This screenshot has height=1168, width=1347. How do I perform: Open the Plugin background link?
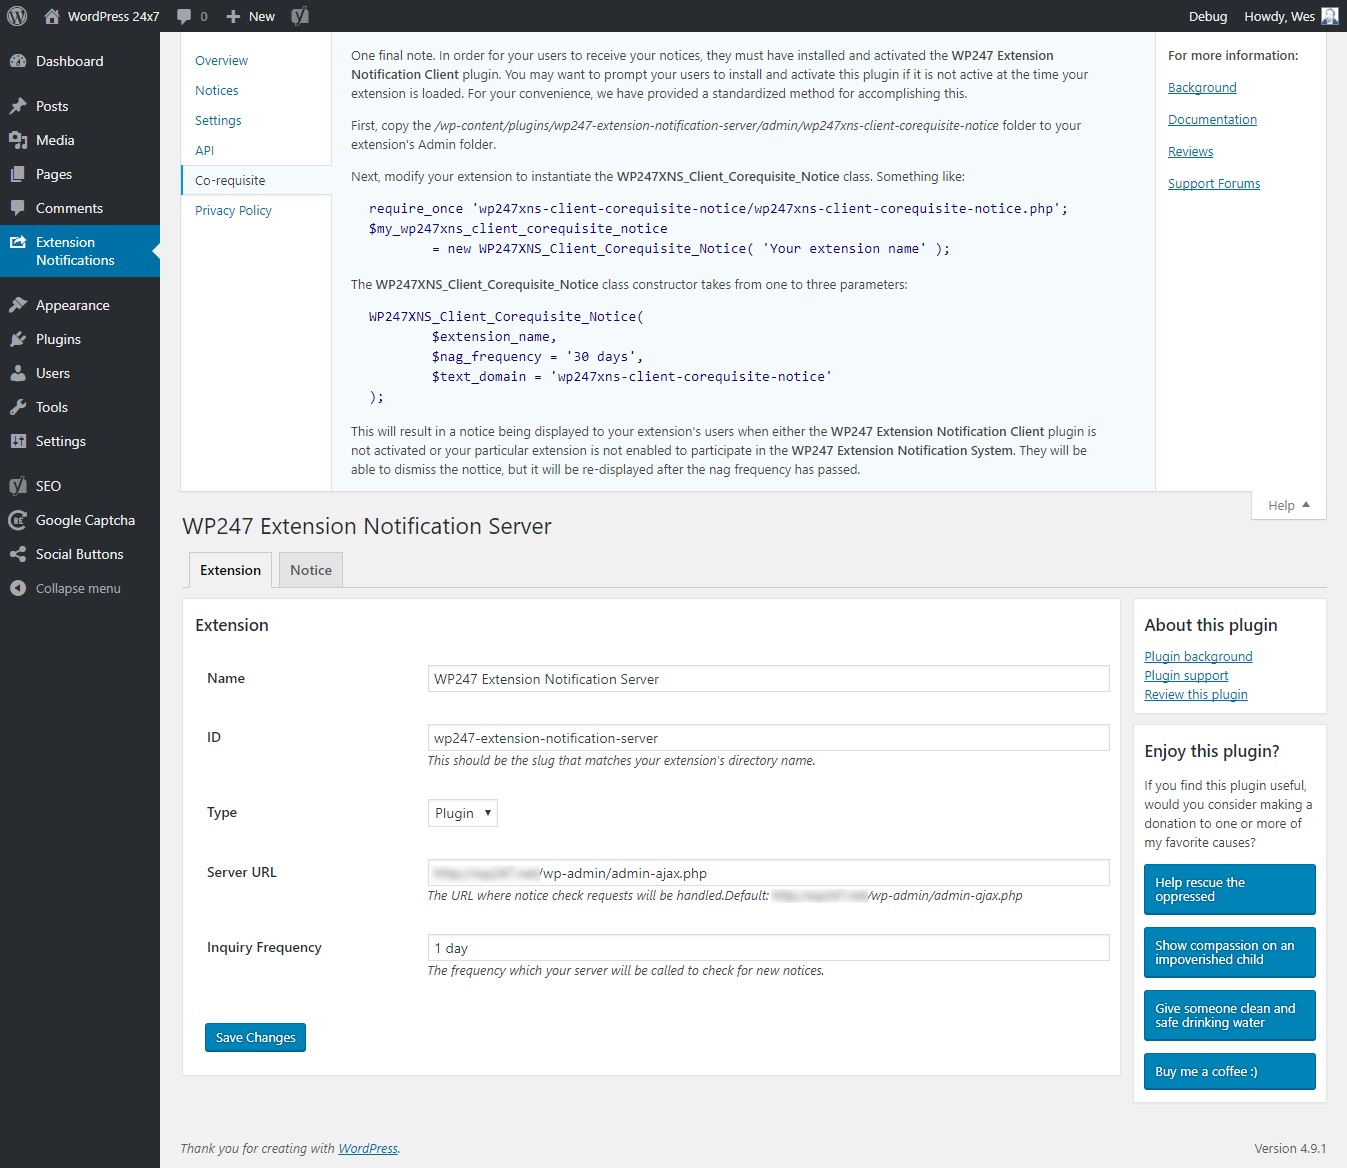click(1198, 656)
